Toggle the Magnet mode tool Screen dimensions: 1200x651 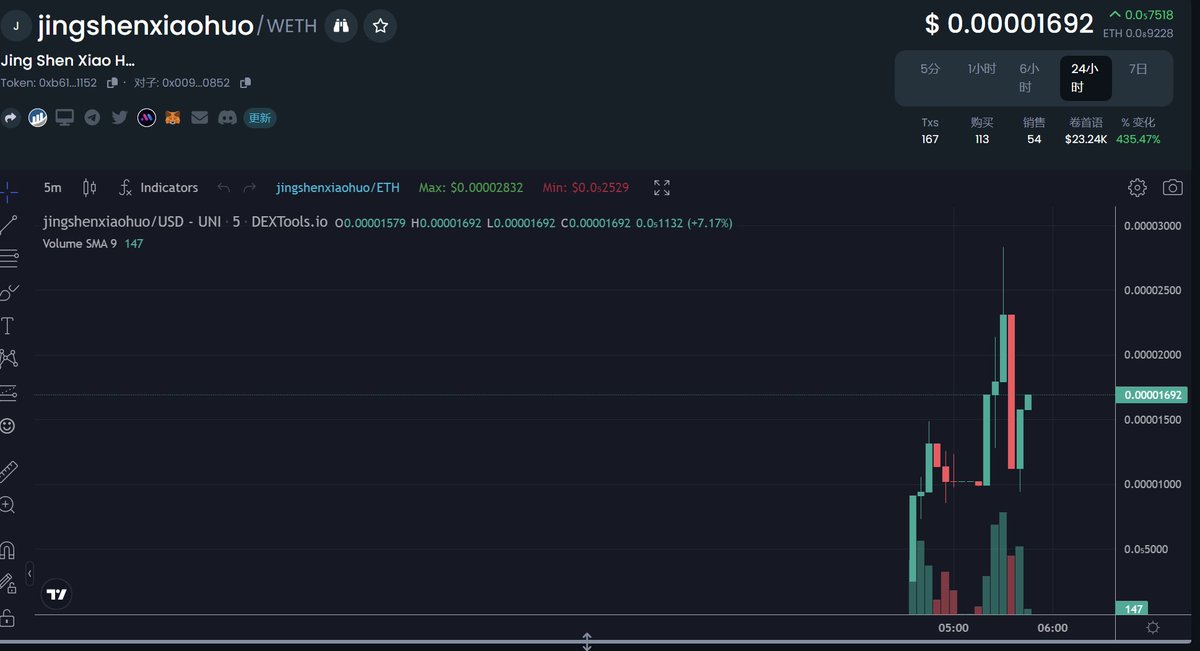8,550
